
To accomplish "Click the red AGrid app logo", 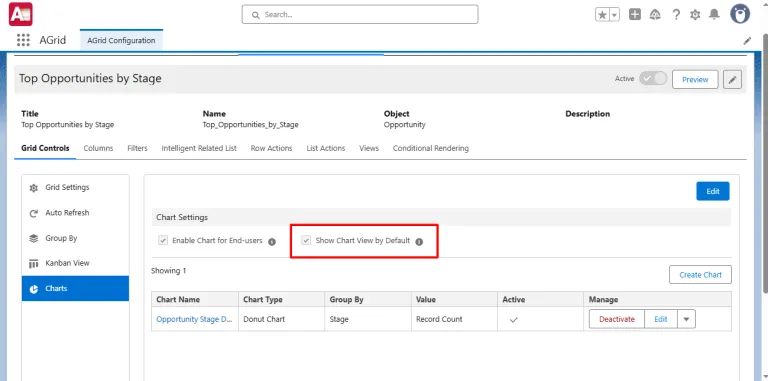I will pos(21,14).
